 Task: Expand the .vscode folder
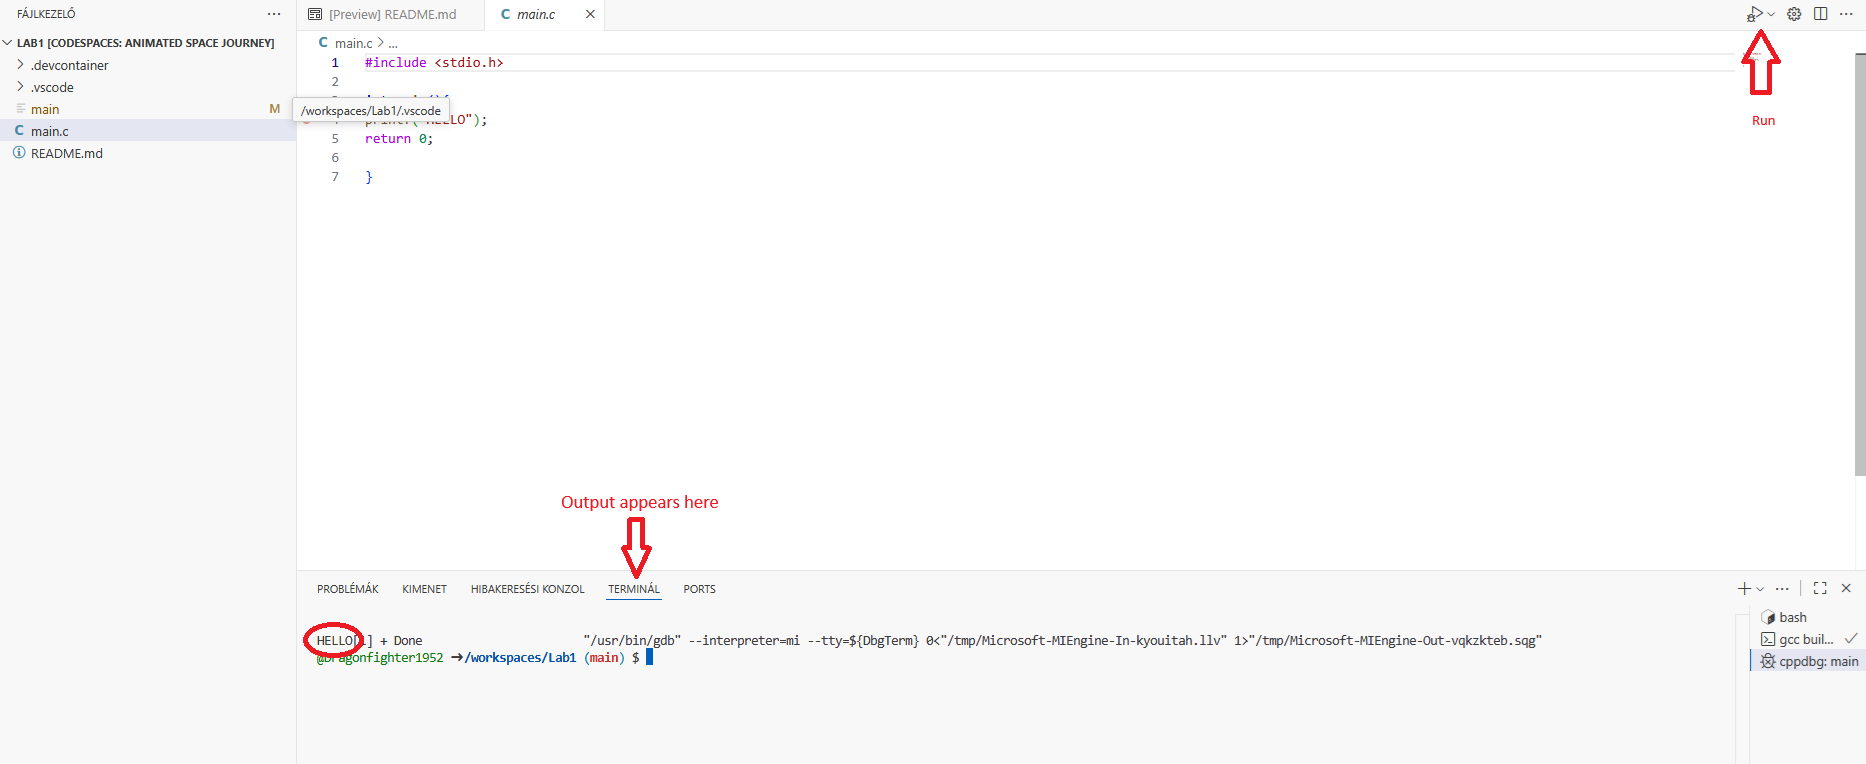click(x=52, y=87)
